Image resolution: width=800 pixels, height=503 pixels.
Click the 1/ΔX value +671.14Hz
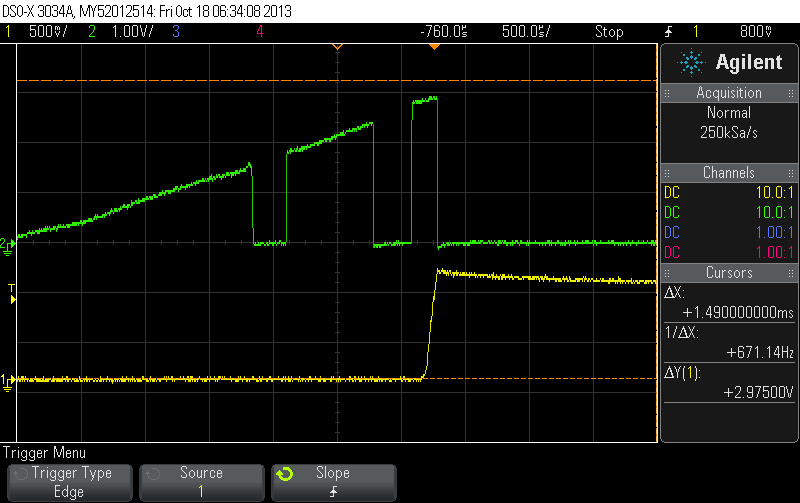[760, 352]
